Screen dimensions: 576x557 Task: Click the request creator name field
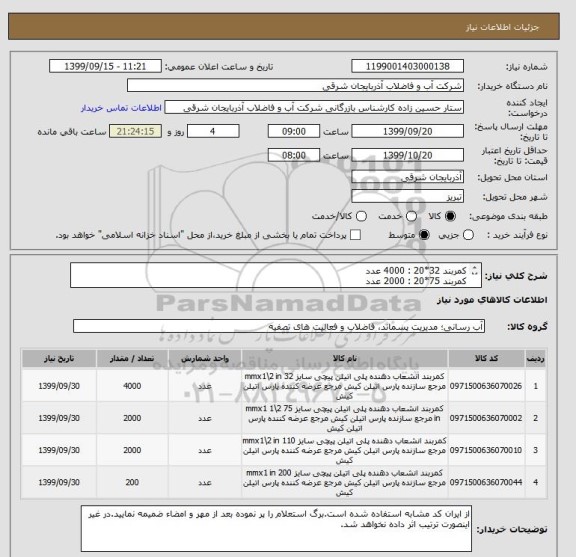click(314, 108)
